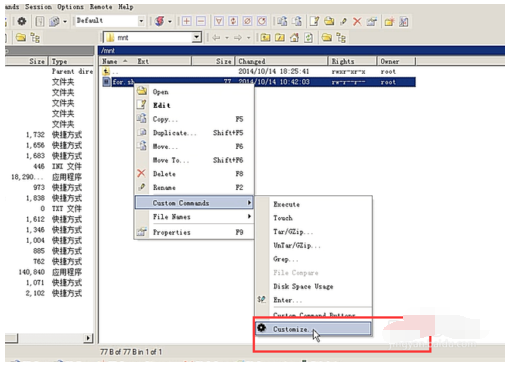Open the back navigation history arrow dropdown
The image size is (519, 366).
[x=227, y=38]
